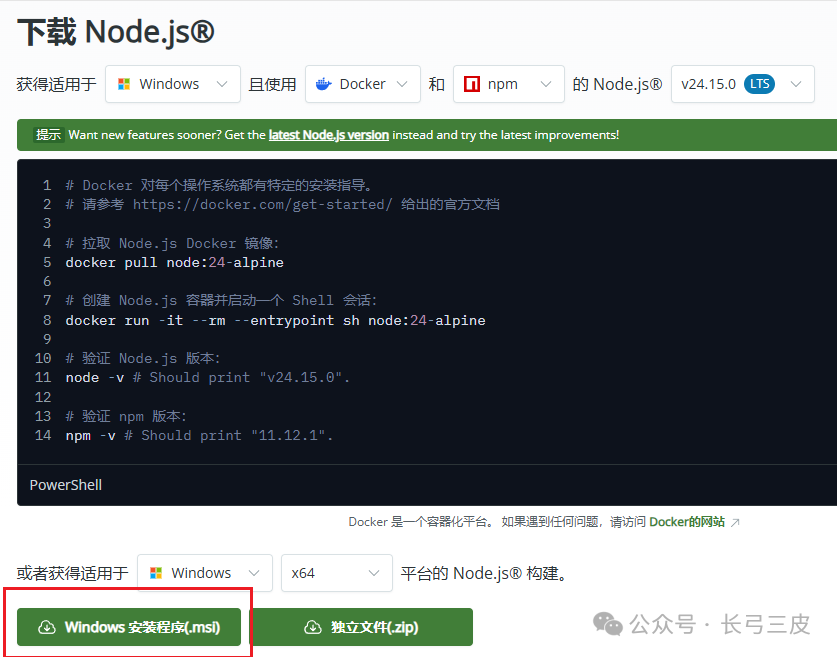
Task: Click the docker run -it --rm line
Action: [275, 320]
